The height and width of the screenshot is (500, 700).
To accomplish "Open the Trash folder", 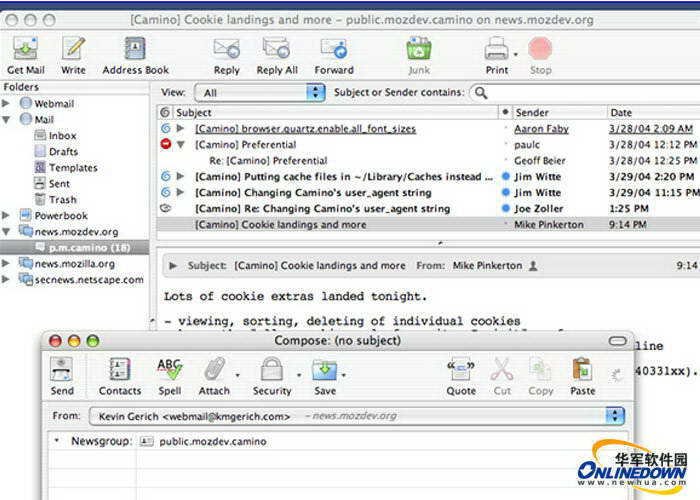I will [x=62, y=200].
